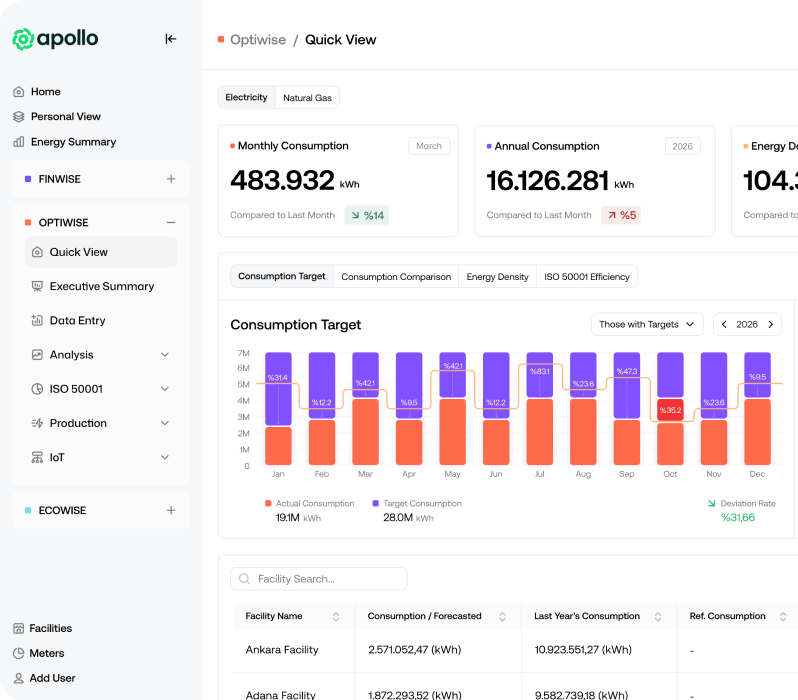The height and width of the screenshot is (700, 798).
Task: Open the Those with Targets dropdown
Action: click(x=646, y=325)
